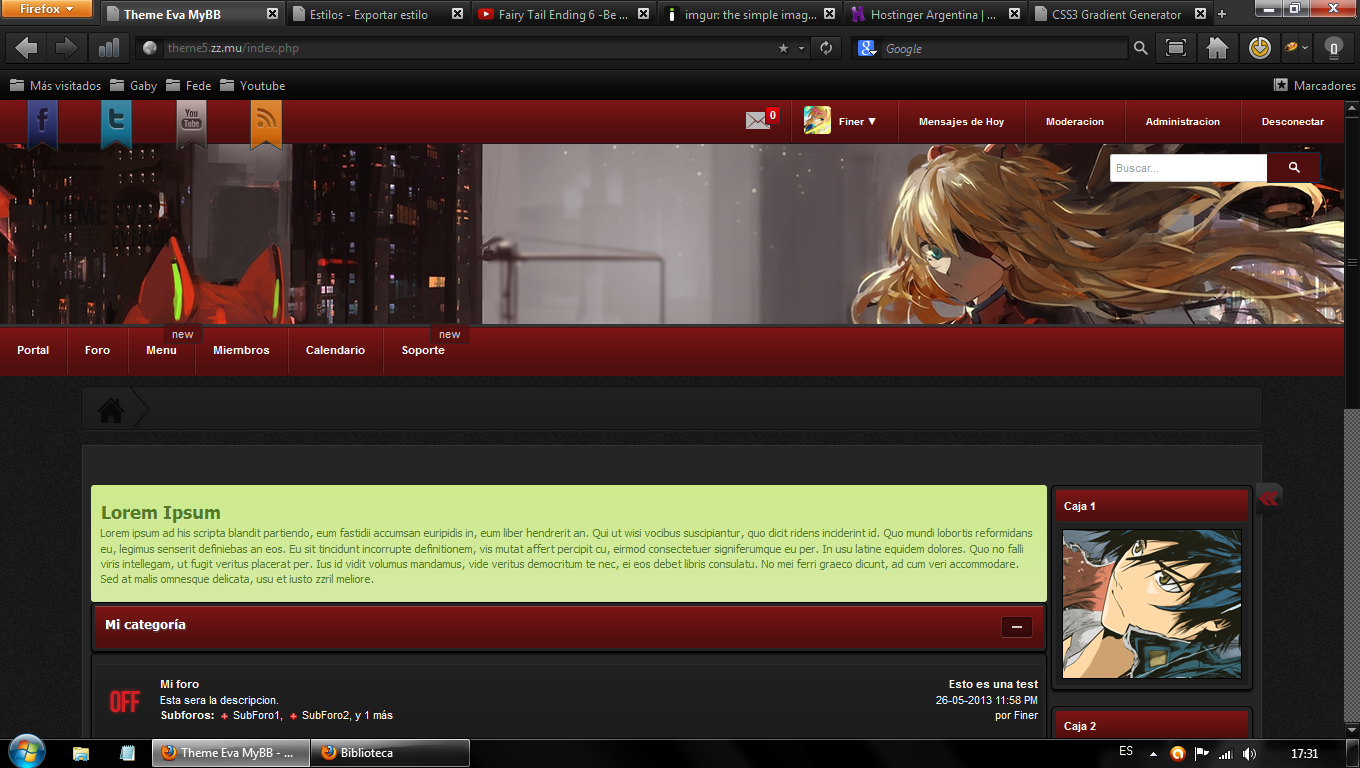Click the browser search magnifier icon
This screenshot has height=768, width=1360.
point(1140,48)
